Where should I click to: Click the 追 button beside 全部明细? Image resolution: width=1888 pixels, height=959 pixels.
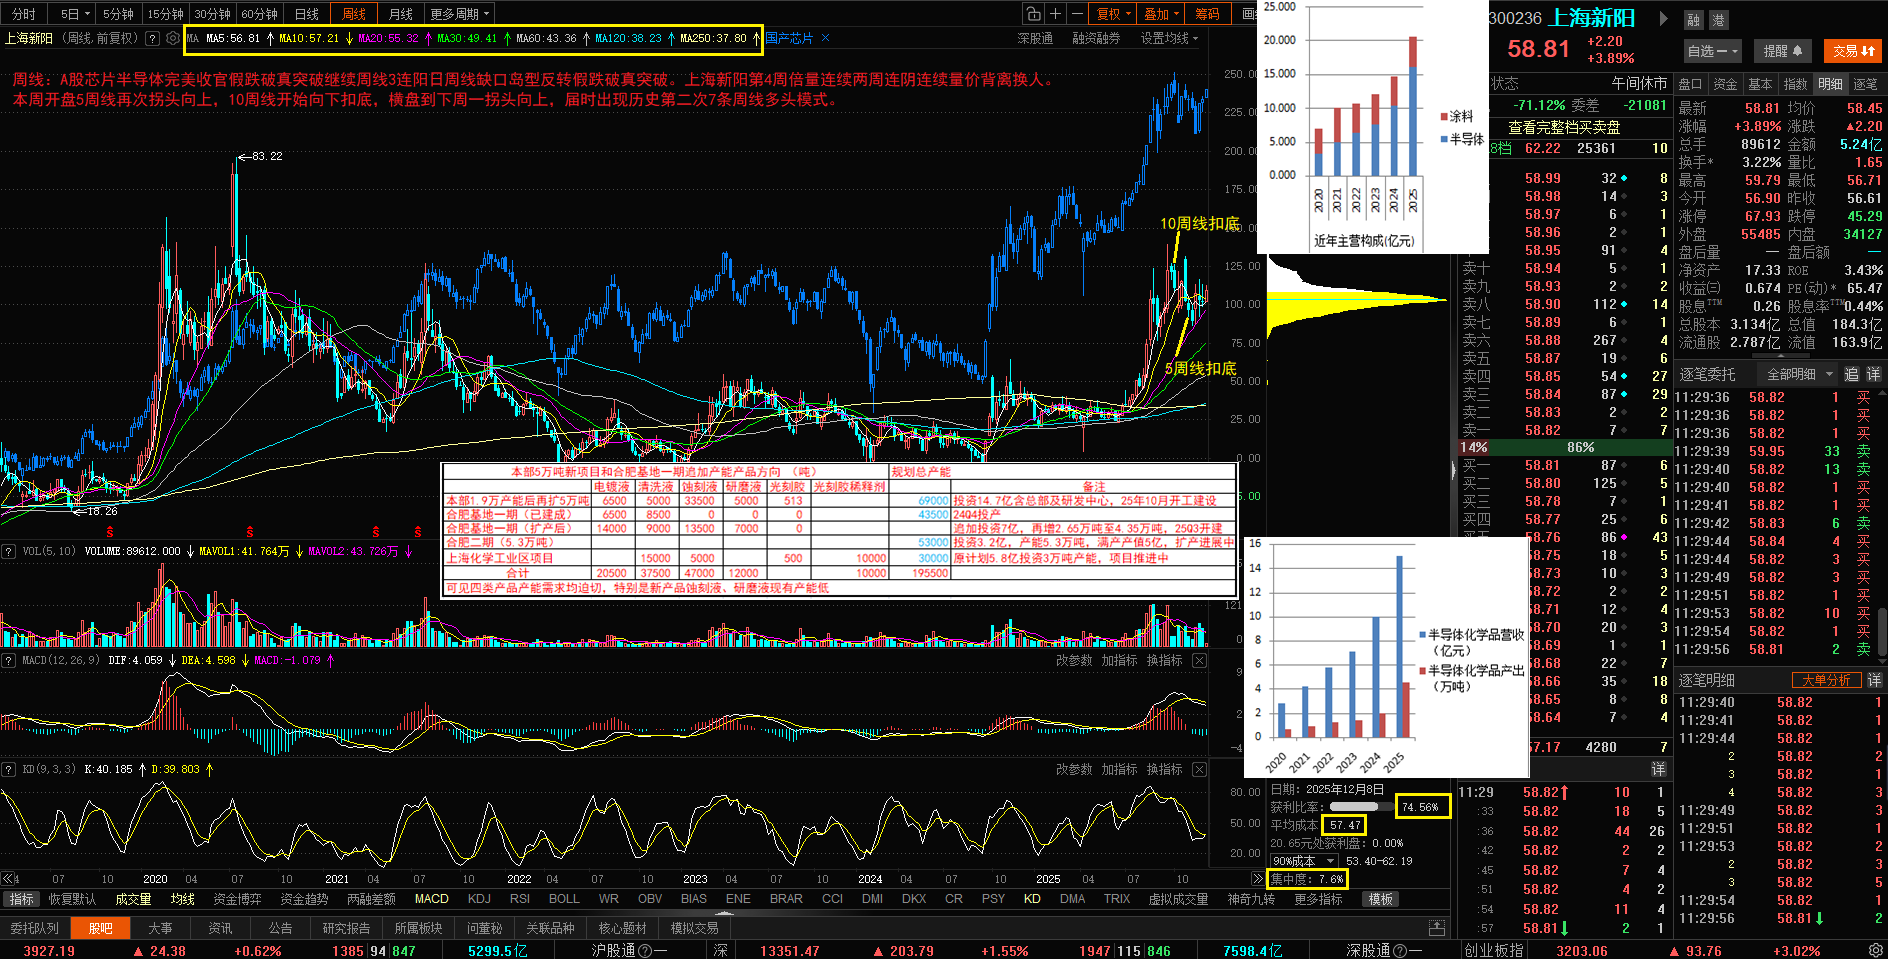[1851, 374]
